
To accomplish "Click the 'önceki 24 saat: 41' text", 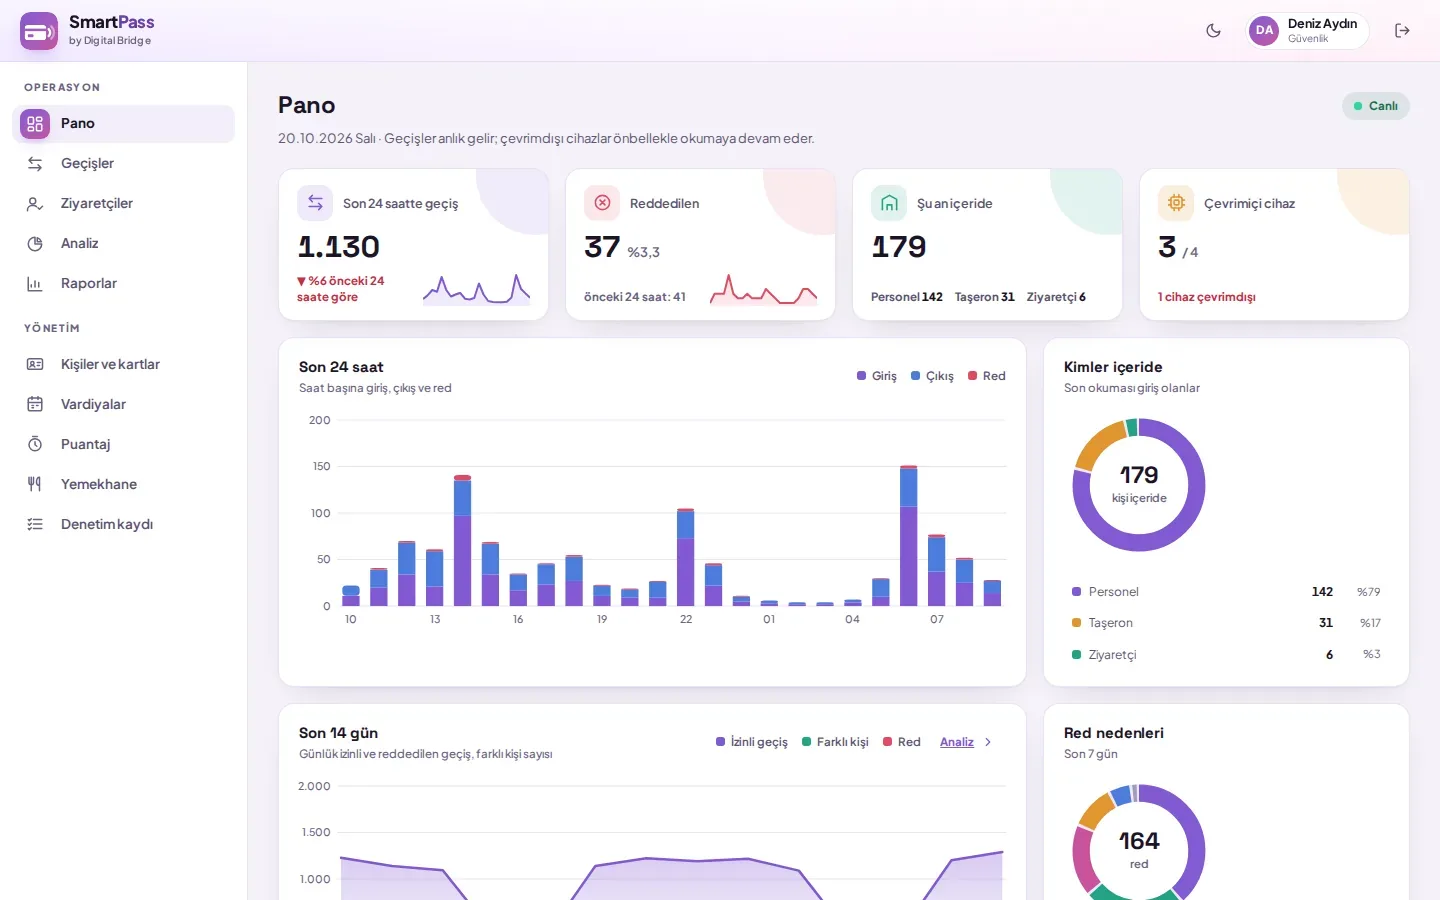I will (x=635, y=297).
